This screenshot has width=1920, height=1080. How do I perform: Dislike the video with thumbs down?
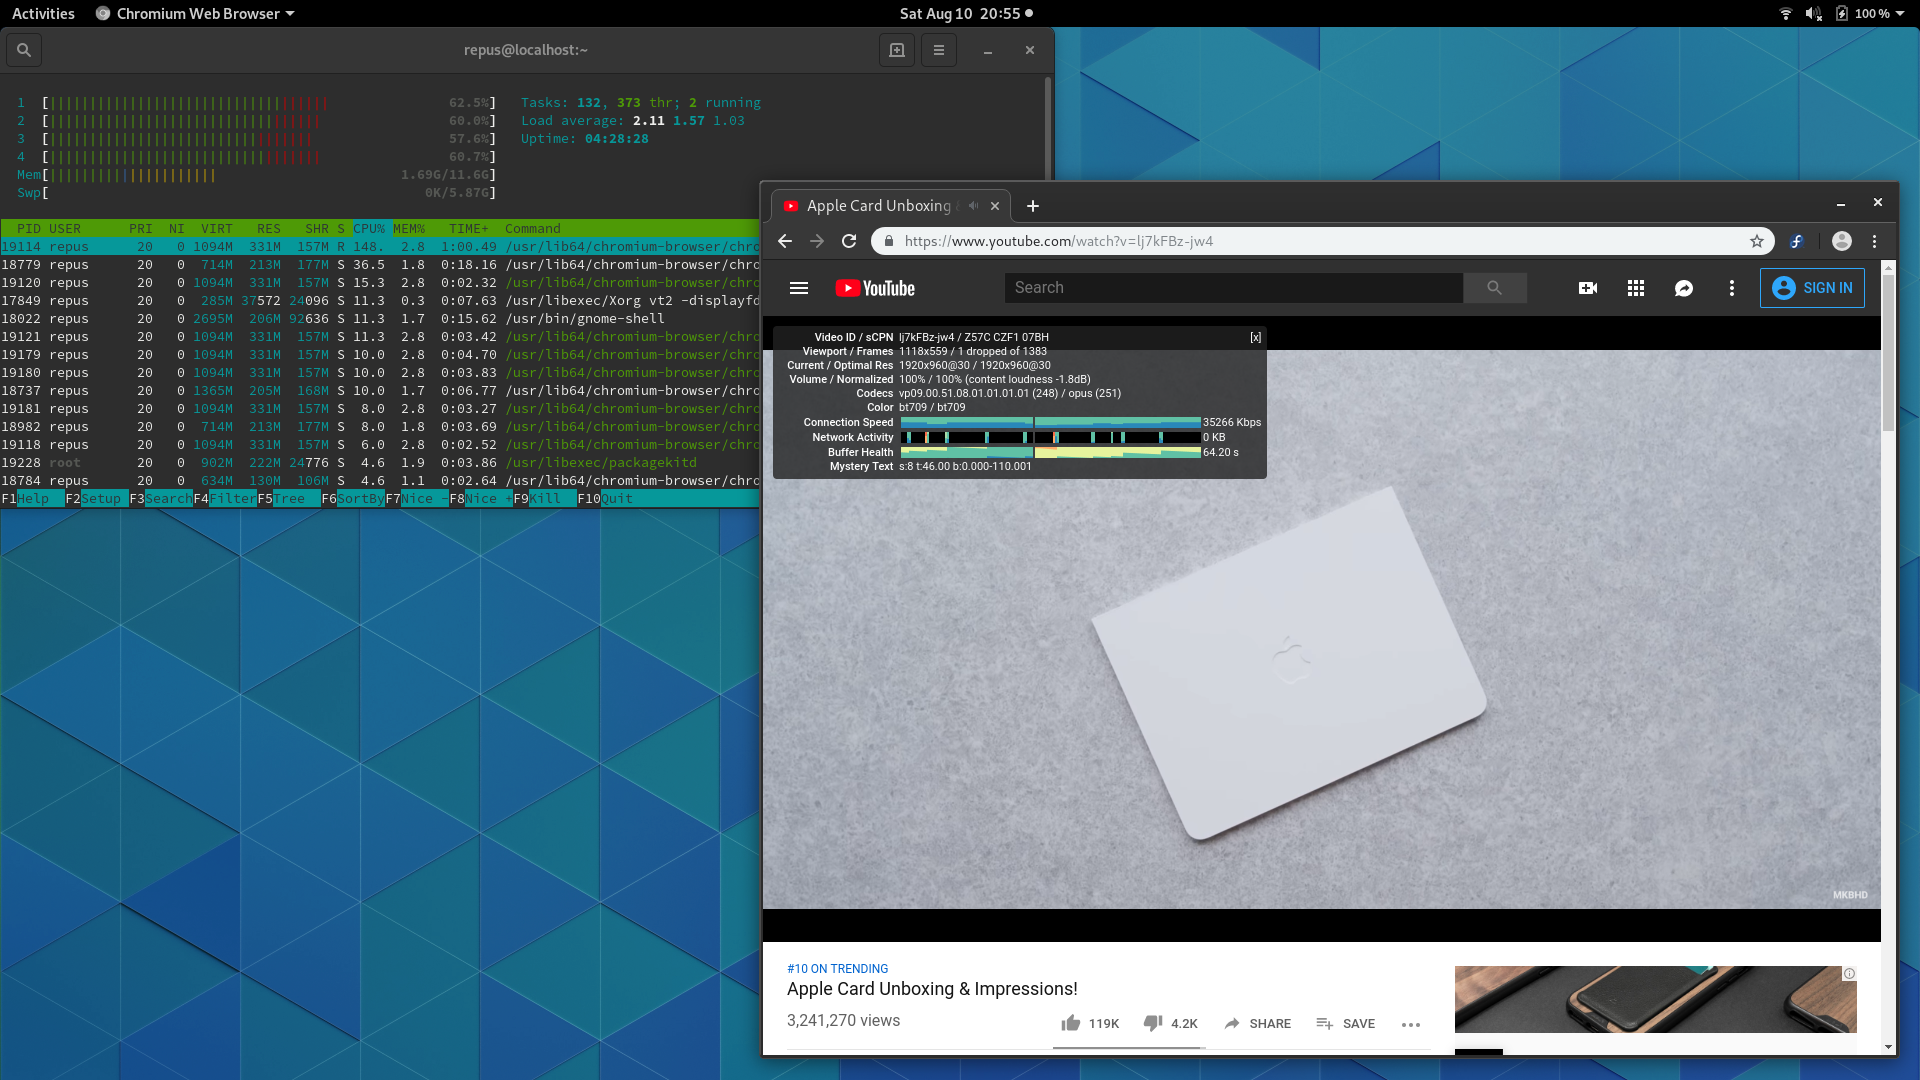1170,1023
